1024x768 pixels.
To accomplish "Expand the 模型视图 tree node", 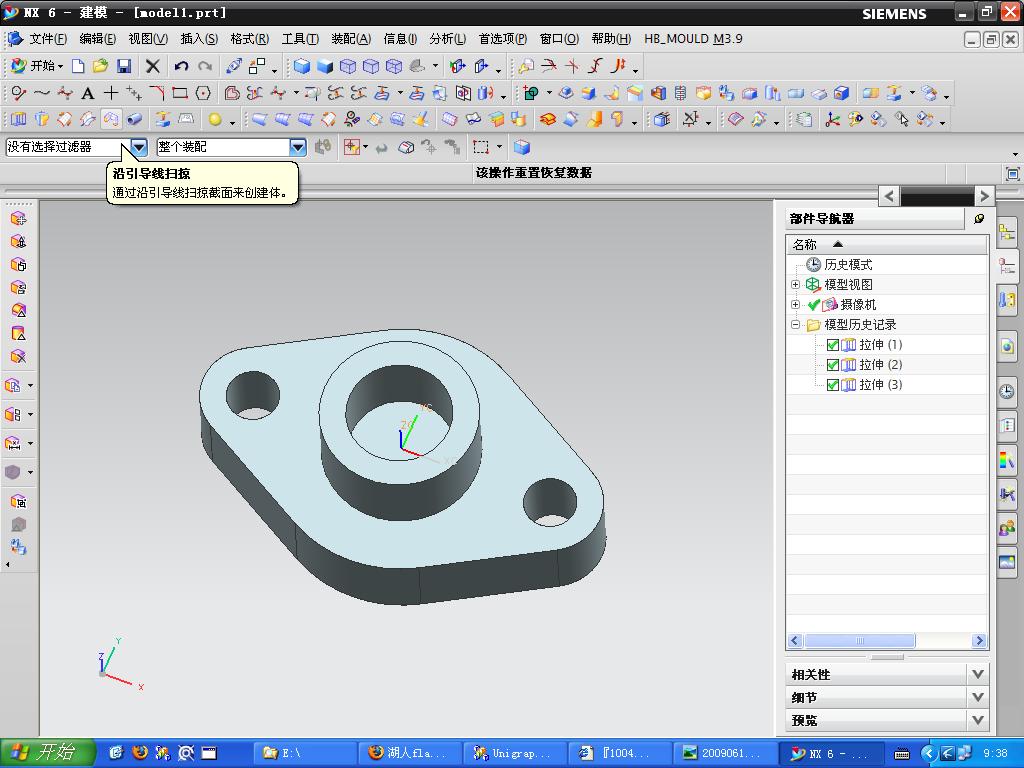I will pyautogui.click(x=795, y=285).
